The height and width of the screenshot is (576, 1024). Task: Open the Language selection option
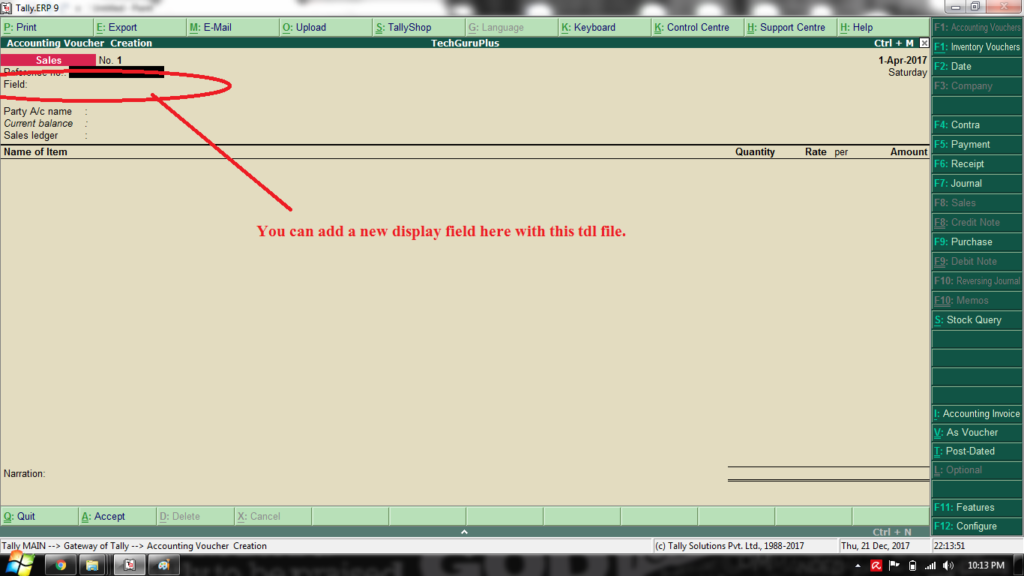[499, 27]
